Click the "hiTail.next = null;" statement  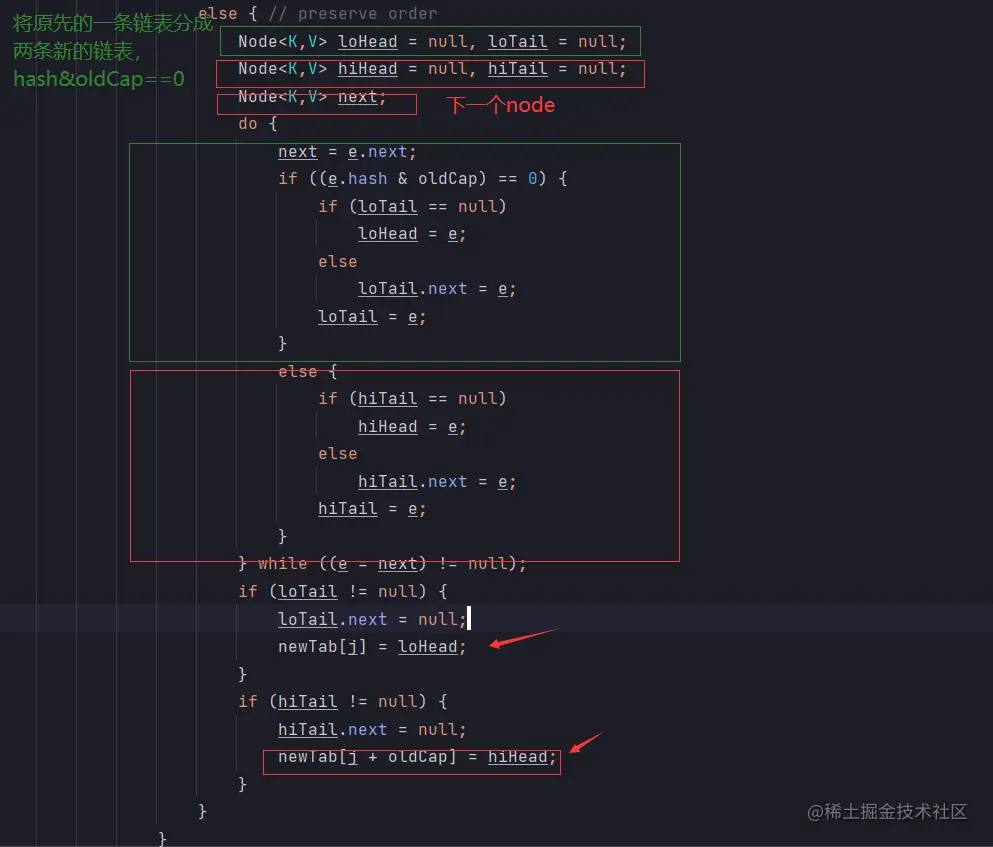(x=372, y=730)
